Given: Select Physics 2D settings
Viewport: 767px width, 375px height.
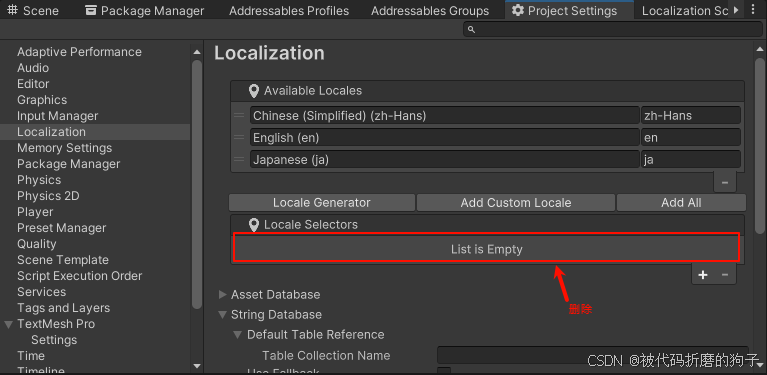Looking at the screenshot, I should tap(48, 196).
